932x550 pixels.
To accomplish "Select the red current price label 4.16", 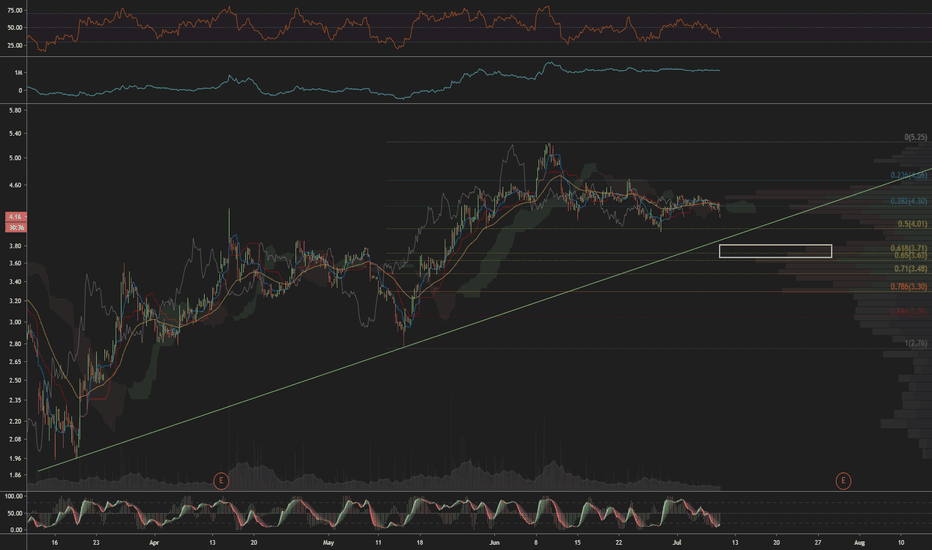I will (15, 217).
